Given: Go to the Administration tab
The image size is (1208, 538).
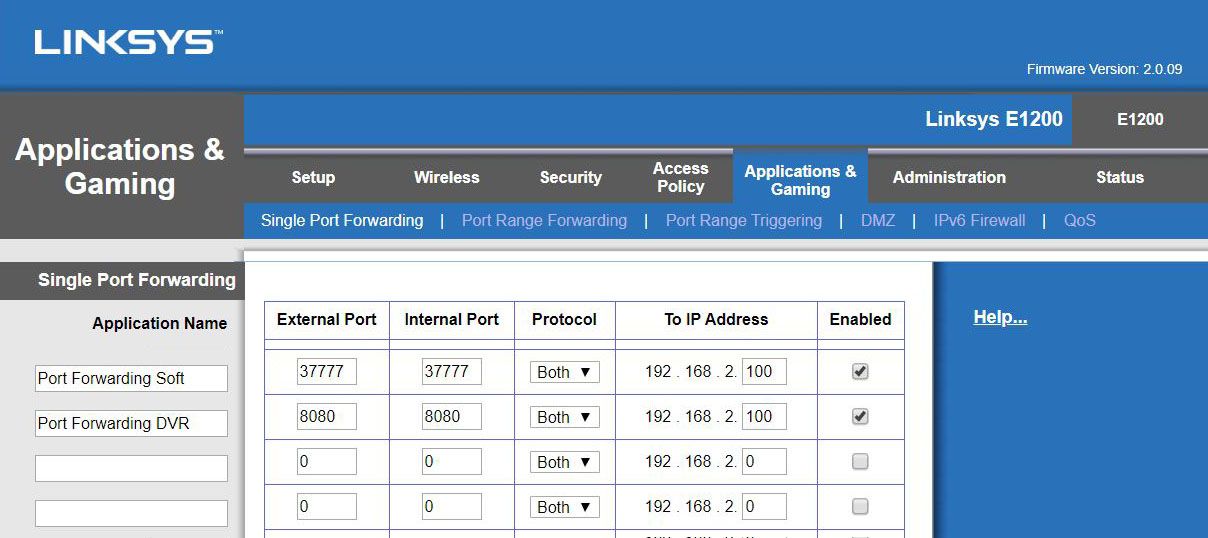Looking at the screenshot, I should click(x=949, y=177).
